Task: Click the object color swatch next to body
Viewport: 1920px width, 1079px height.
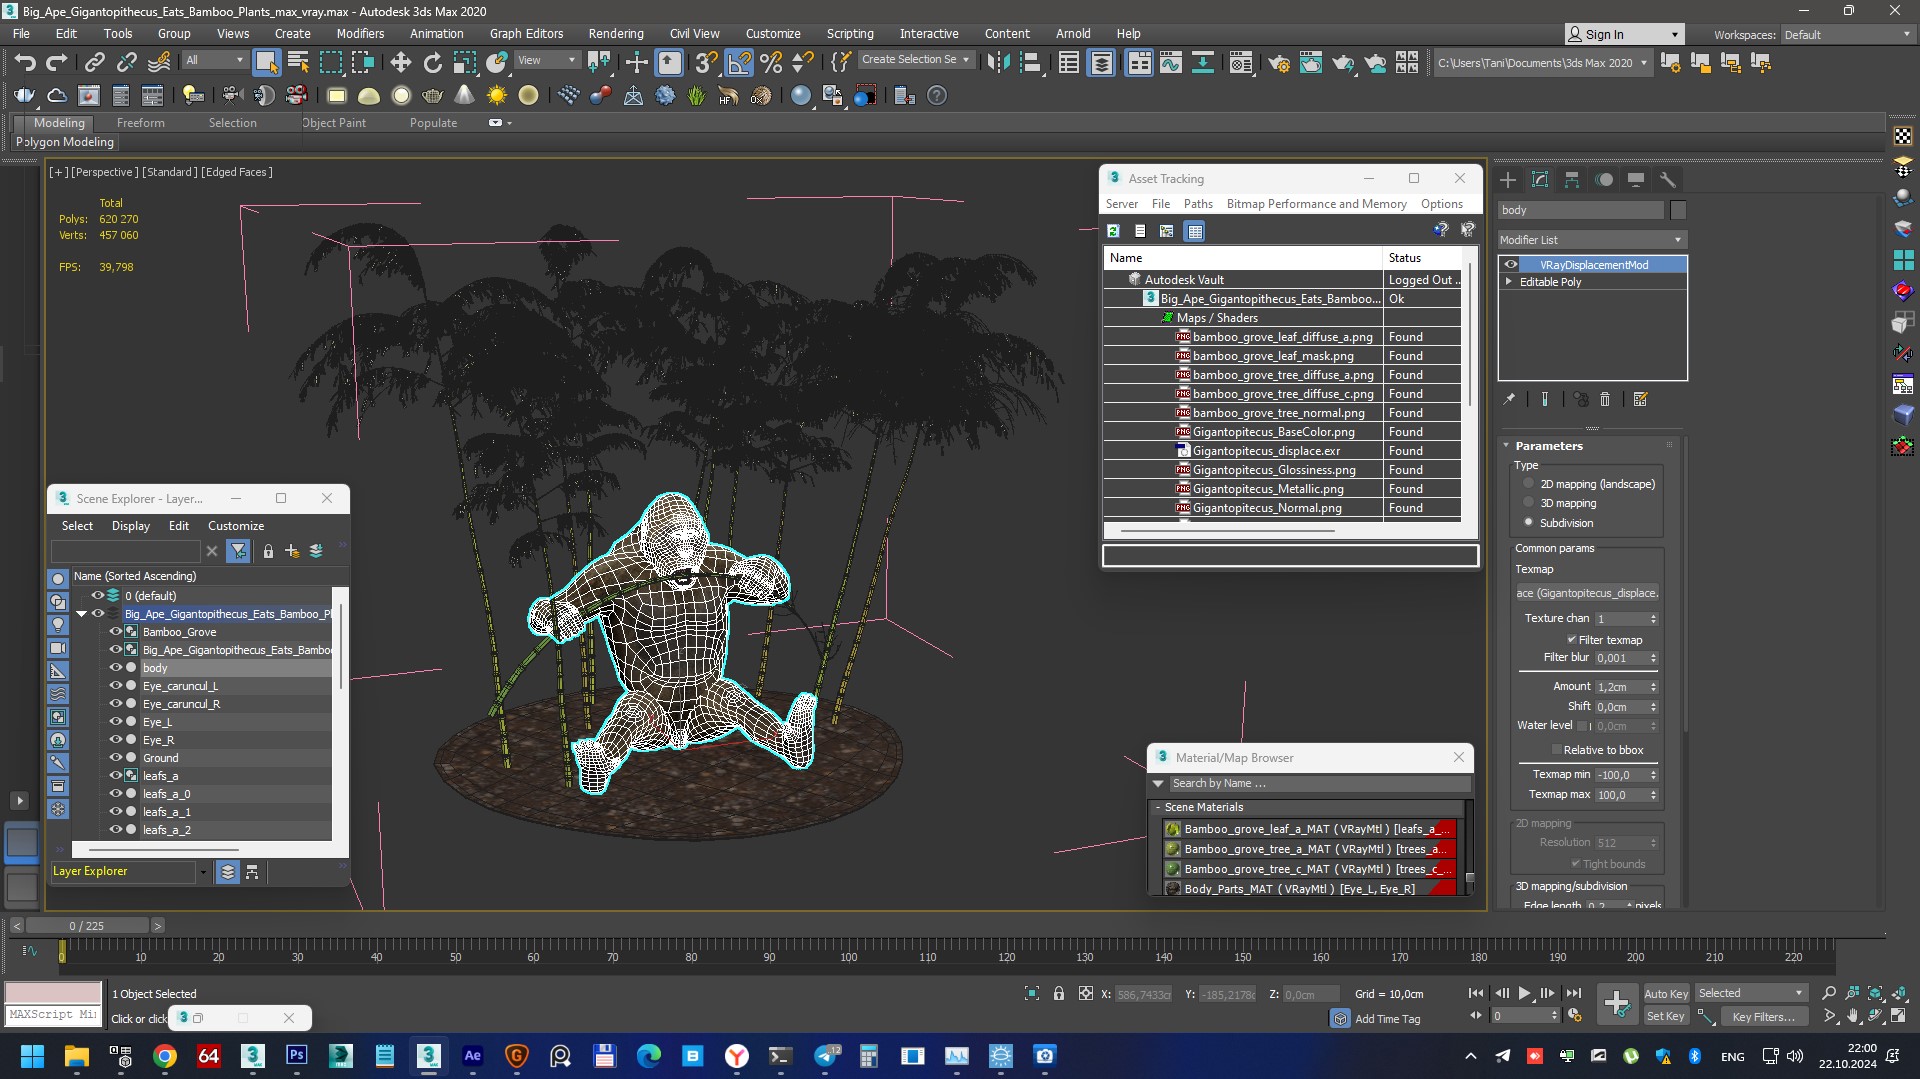Action: tap(1678, 210)
